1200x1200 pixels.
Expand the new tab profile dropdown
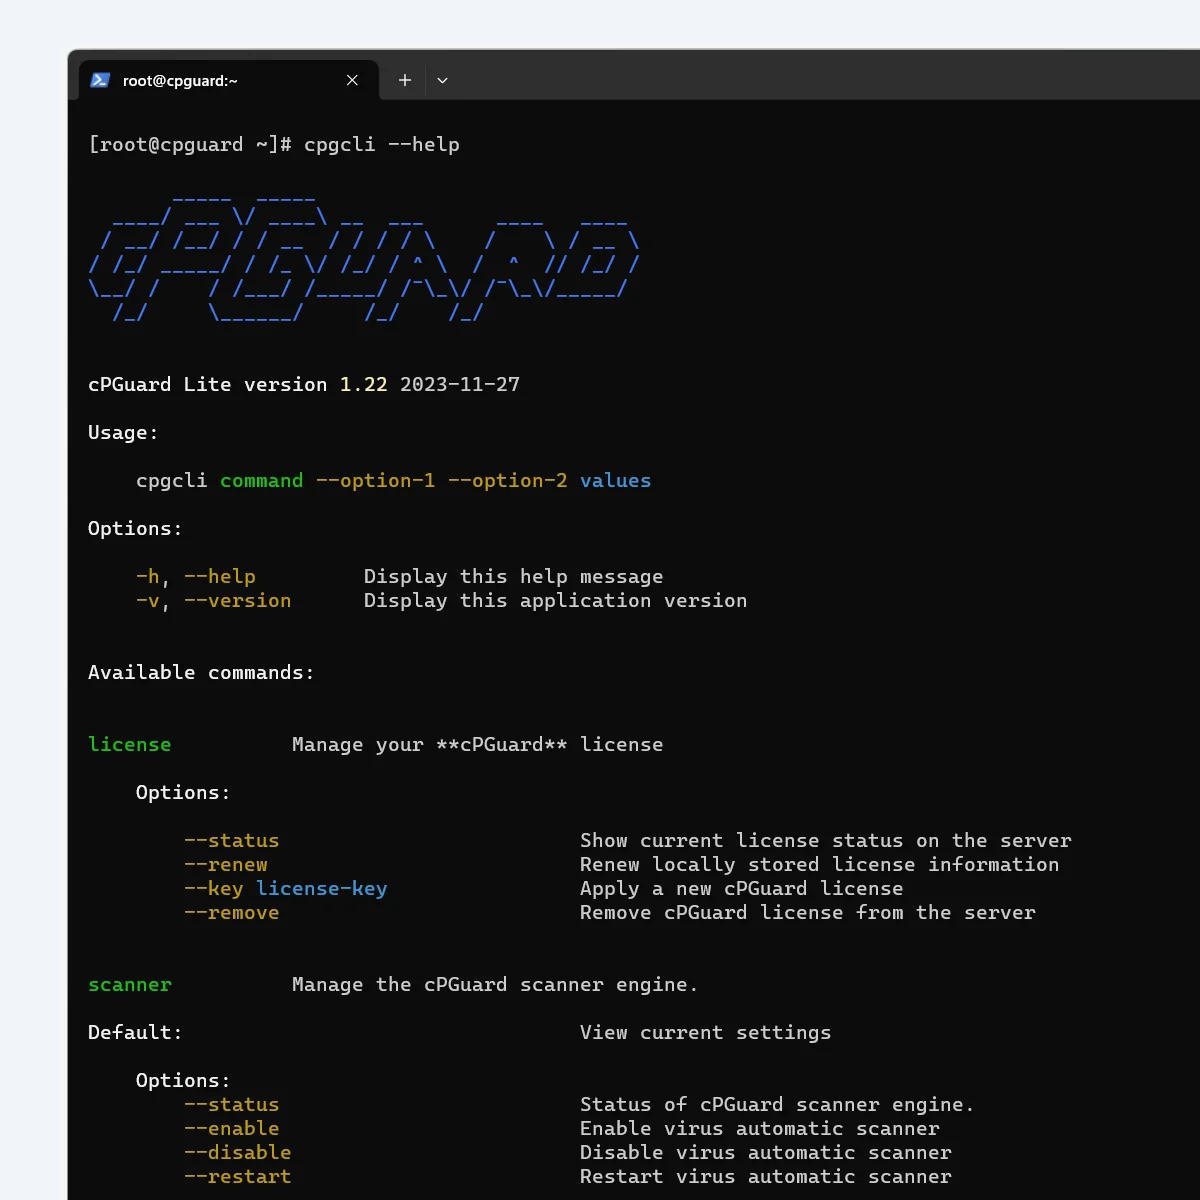click(x=442, y=80)
